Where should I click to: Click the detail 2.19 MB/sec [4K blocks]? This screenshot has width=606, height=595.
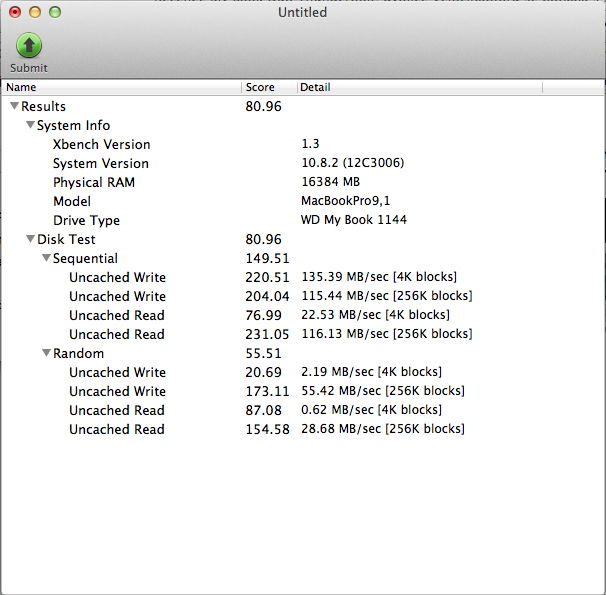point(372,372)
